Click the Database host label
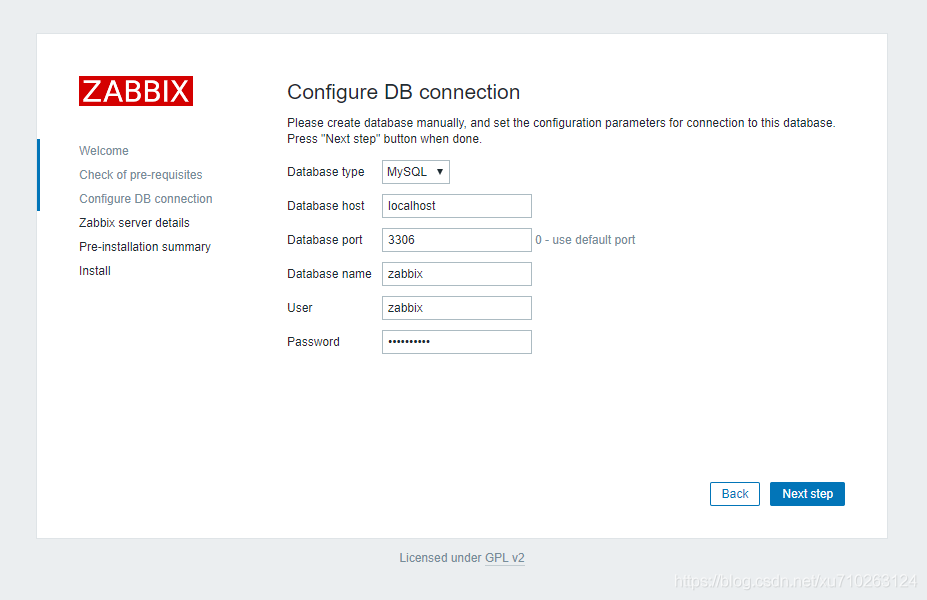The image size is (927, 600). point(326,206)
